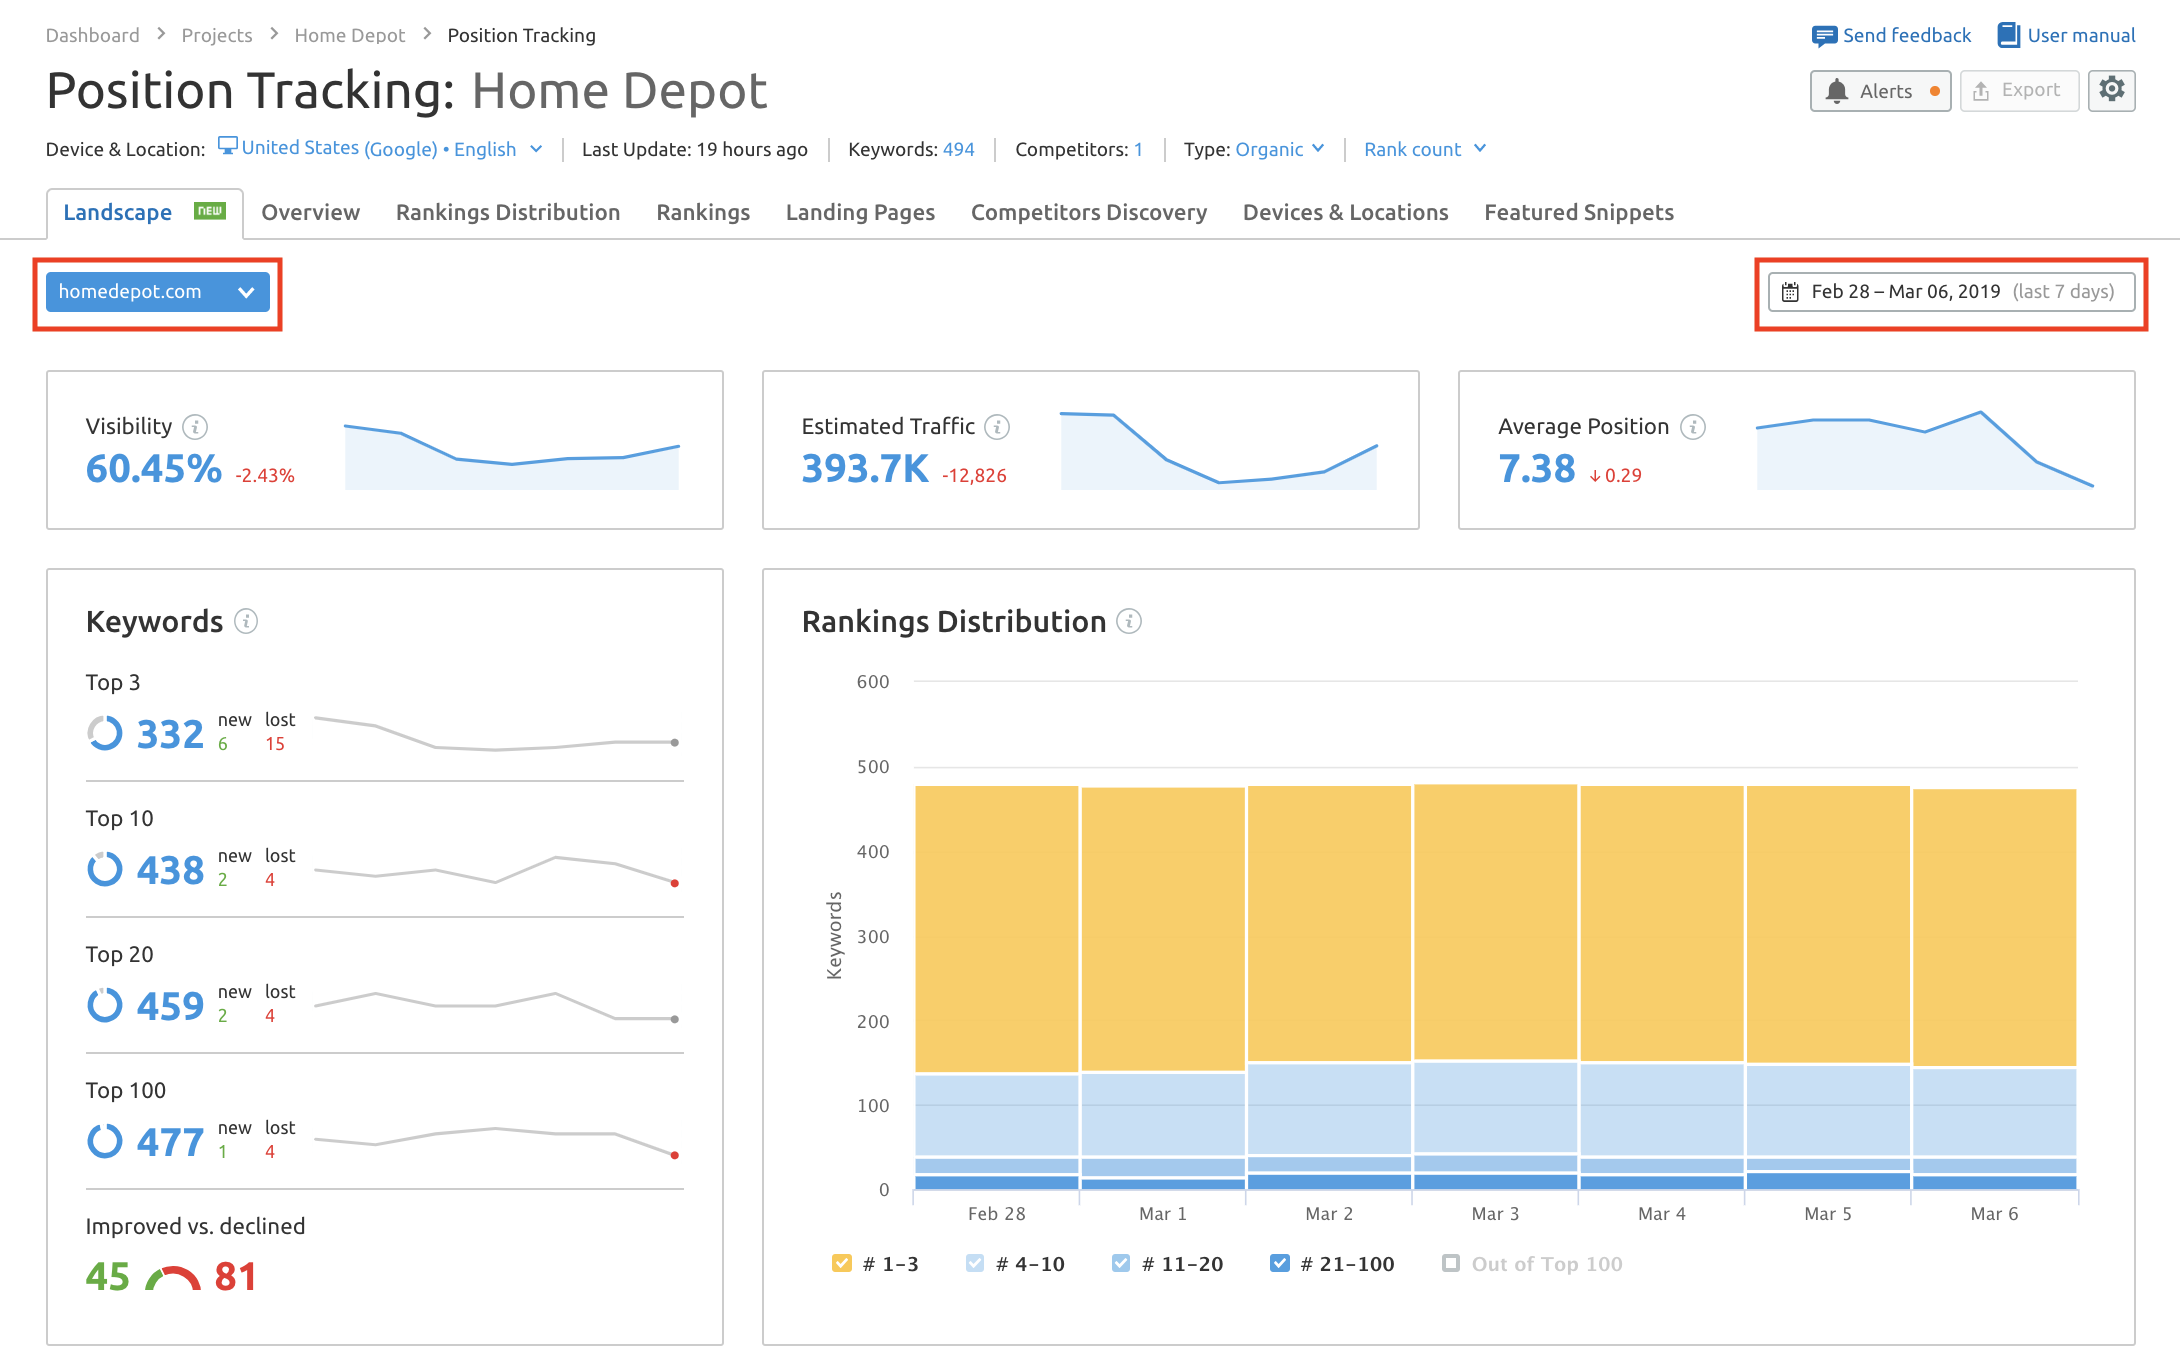The width and height of the screenshot is (2180, 1362).
Task: Click the Top 10 donut progress icon
Action: point(105,869)
